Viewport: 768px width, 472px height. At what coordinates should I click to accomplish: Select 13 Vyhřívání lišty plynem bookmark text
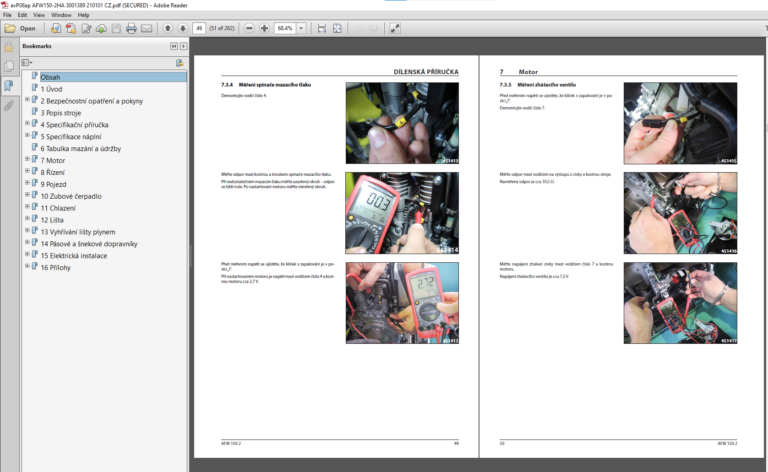(x=78, y=232)
